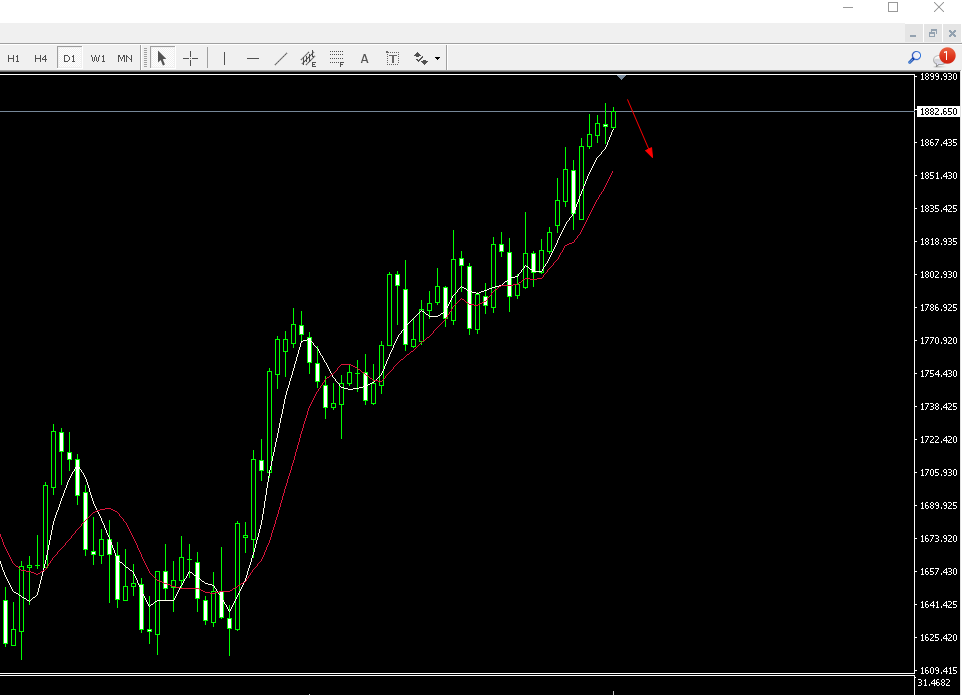Select the Equidistant Channel tool

coord(308,57)
